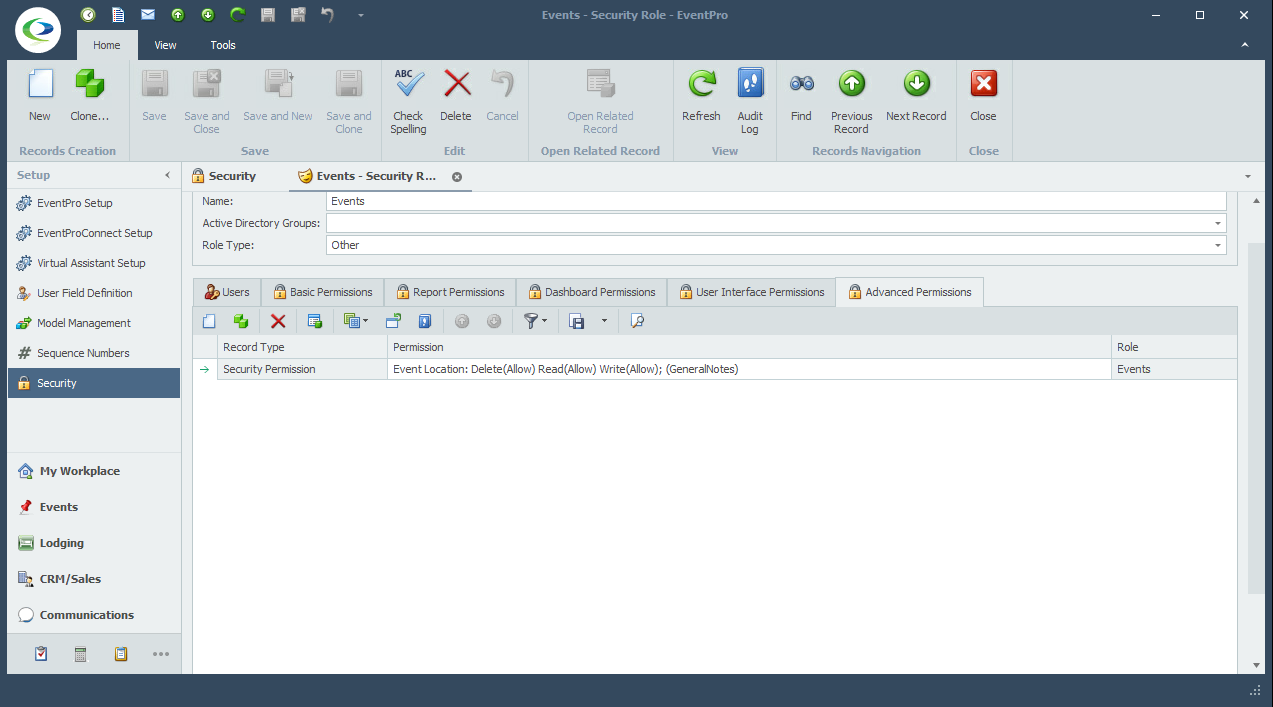Open the dropdown arrow beside the grid save icon
Screen dimensions: 1273x707
coord(604,321)
